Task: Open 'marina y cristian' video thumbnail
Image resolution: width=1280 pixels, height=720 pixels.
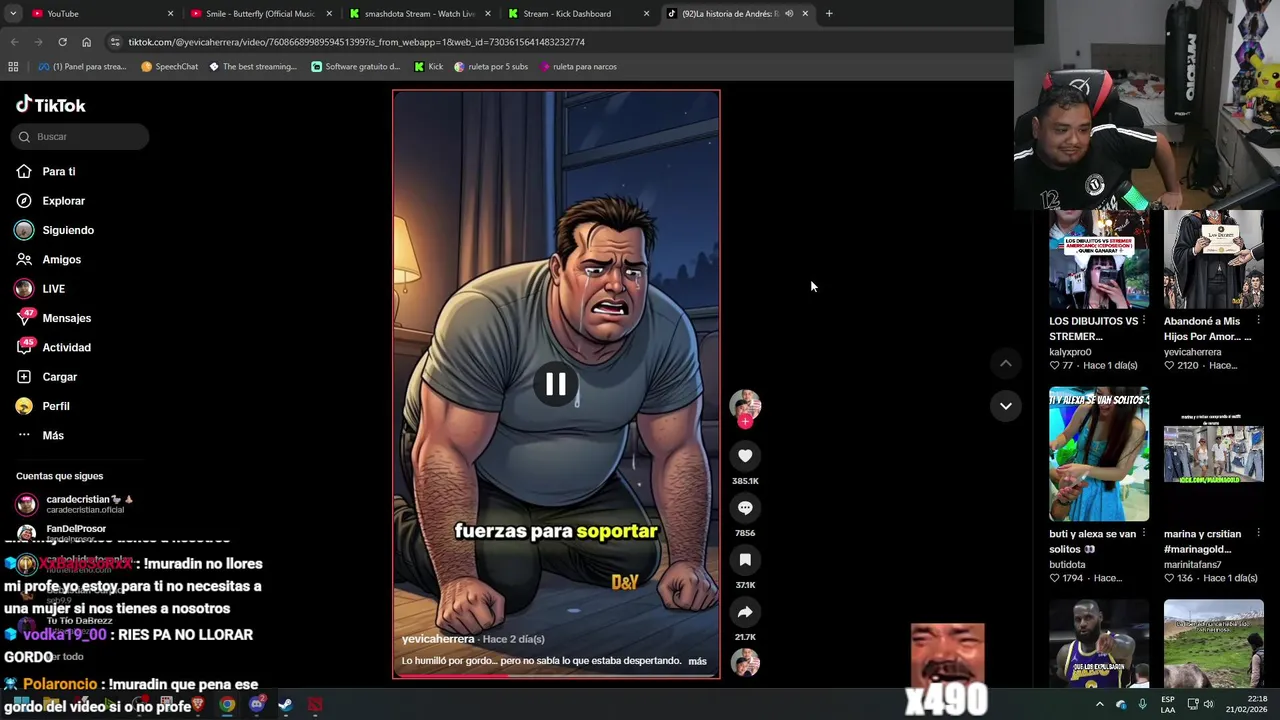Action: tap(1213, 455)
